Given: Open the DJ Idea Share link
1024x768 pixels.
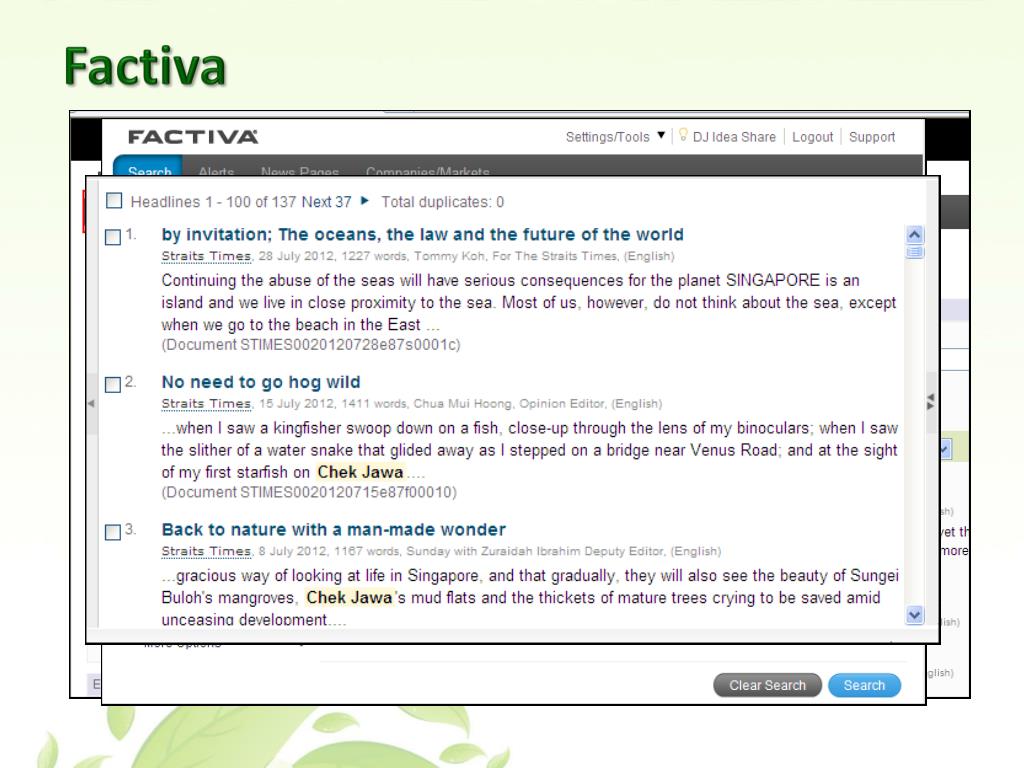Looking at the screenshot, I should tap(734, 137).
